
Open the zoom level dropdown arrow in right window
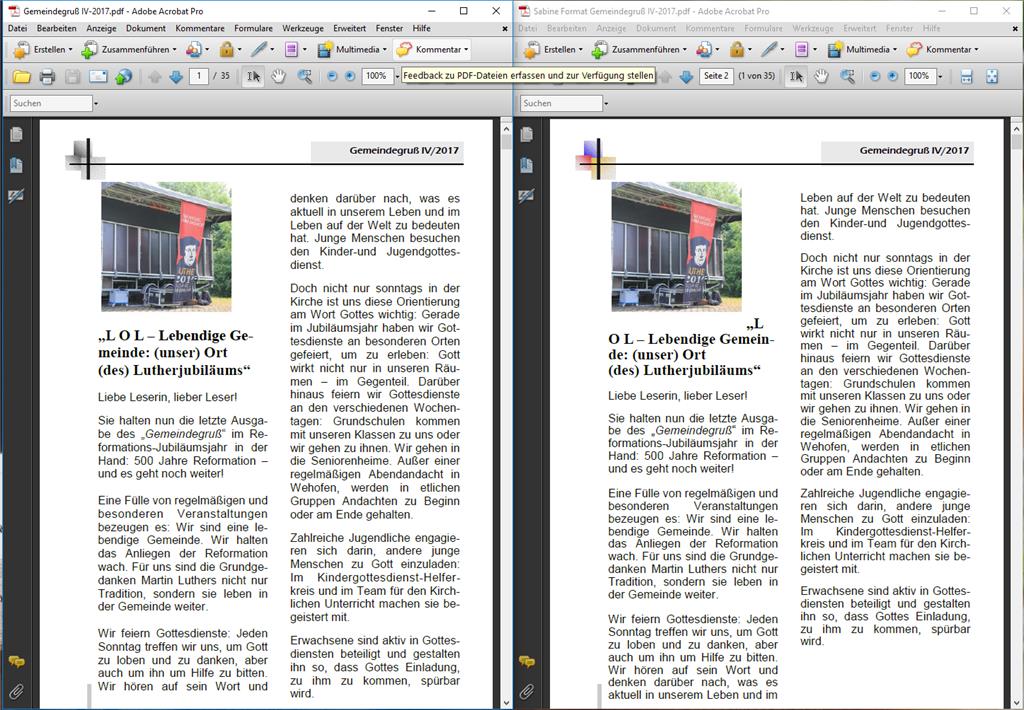pyautogui.click(x=940, y=76)
